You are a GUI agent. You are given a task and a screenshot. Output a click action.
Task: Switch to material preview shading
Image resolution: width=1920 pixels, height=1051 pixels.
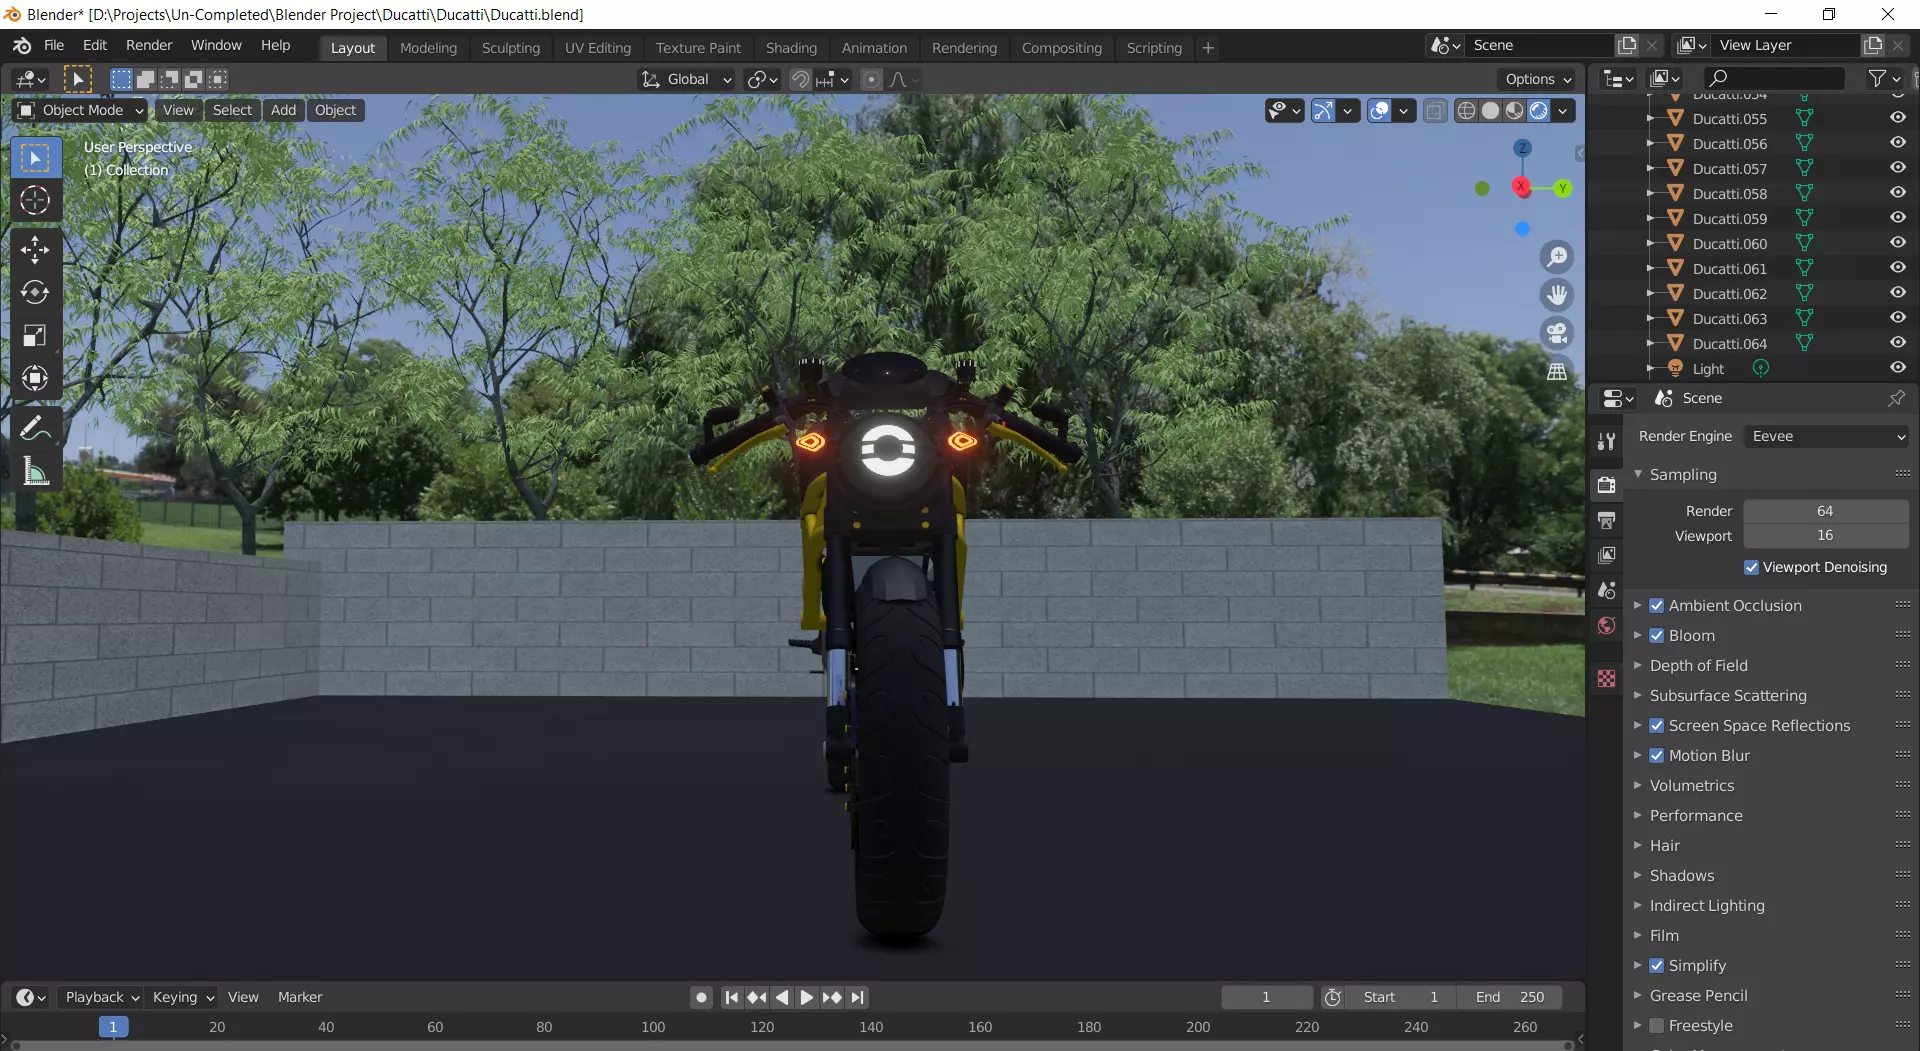[1514, 110]
